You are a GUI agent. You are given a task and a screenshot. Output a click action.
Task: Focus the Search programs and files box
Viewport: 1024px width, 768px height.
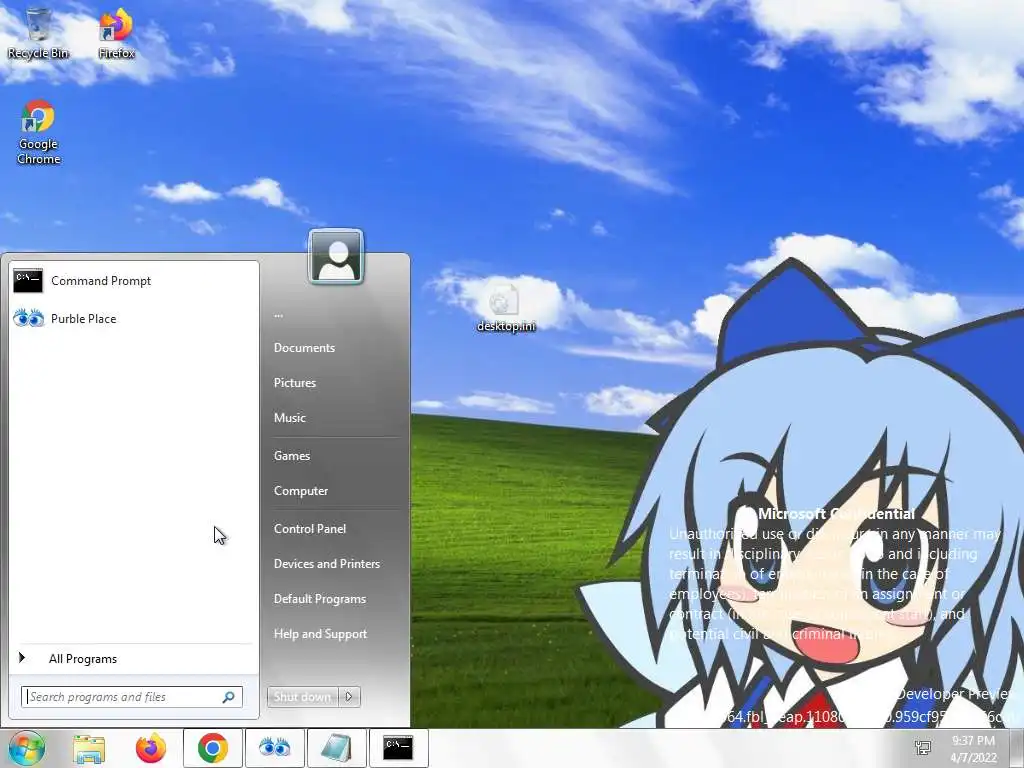[132, 697]
